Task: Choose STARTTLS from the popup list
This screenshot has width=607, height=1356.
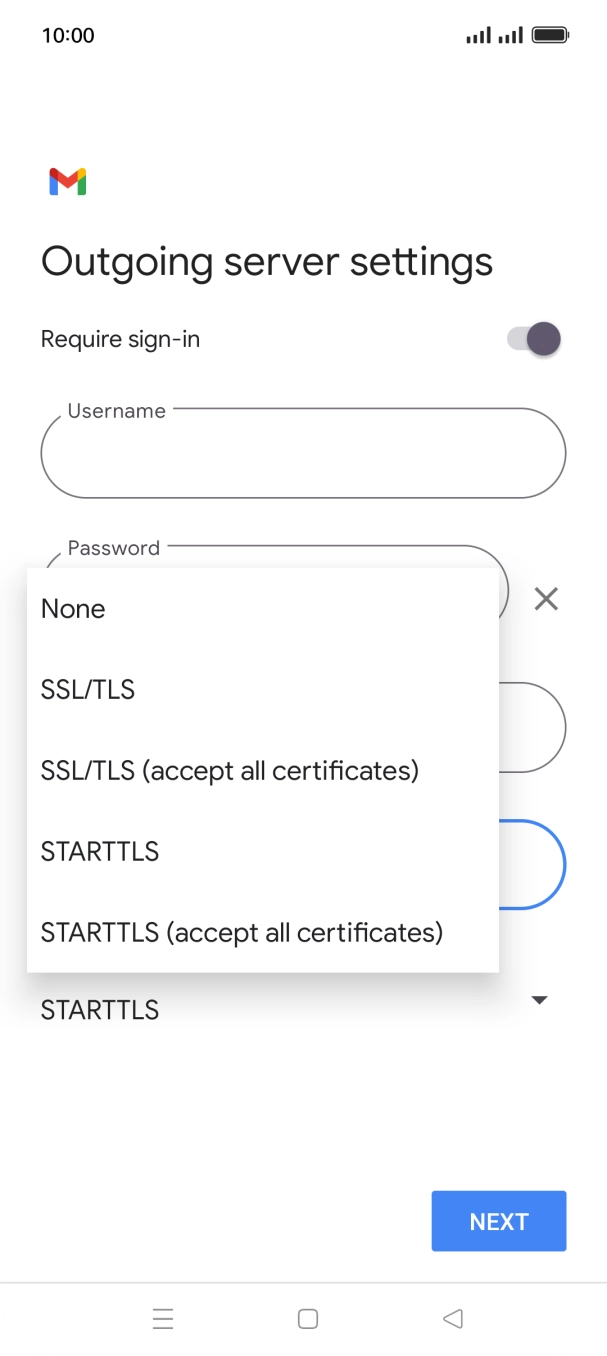Action: pos(100,852)
